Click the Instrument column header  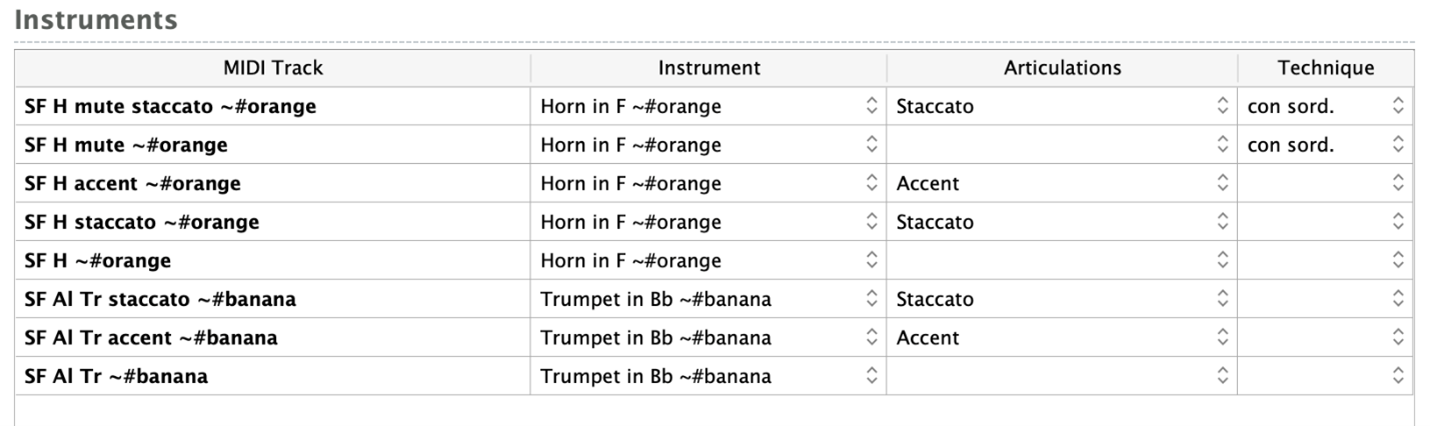point(709,68)
